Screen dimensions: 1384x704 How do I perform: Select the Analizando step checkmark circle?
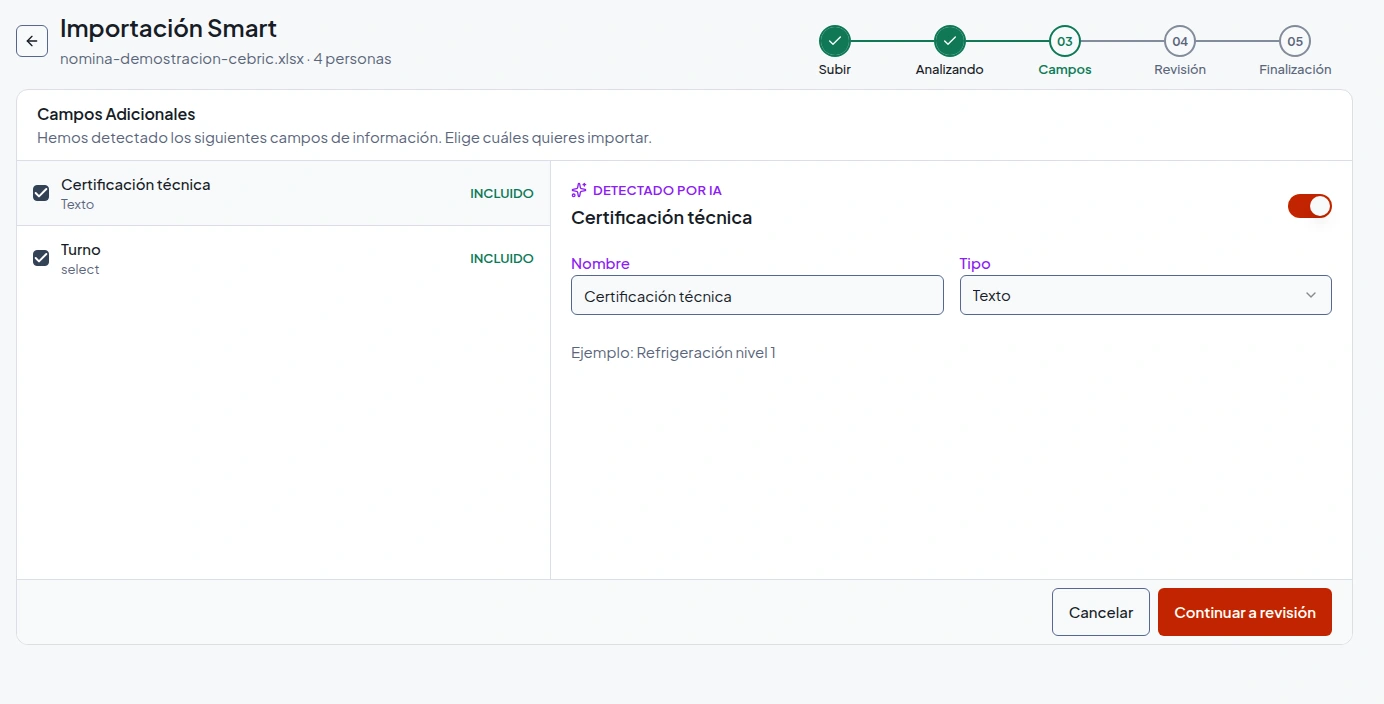950,41
